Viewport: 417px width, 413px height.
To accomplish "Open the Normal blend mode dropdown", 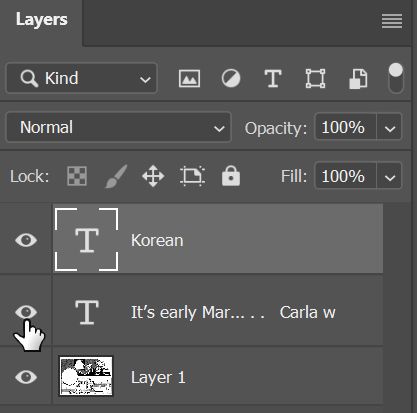I will (118, 127).
